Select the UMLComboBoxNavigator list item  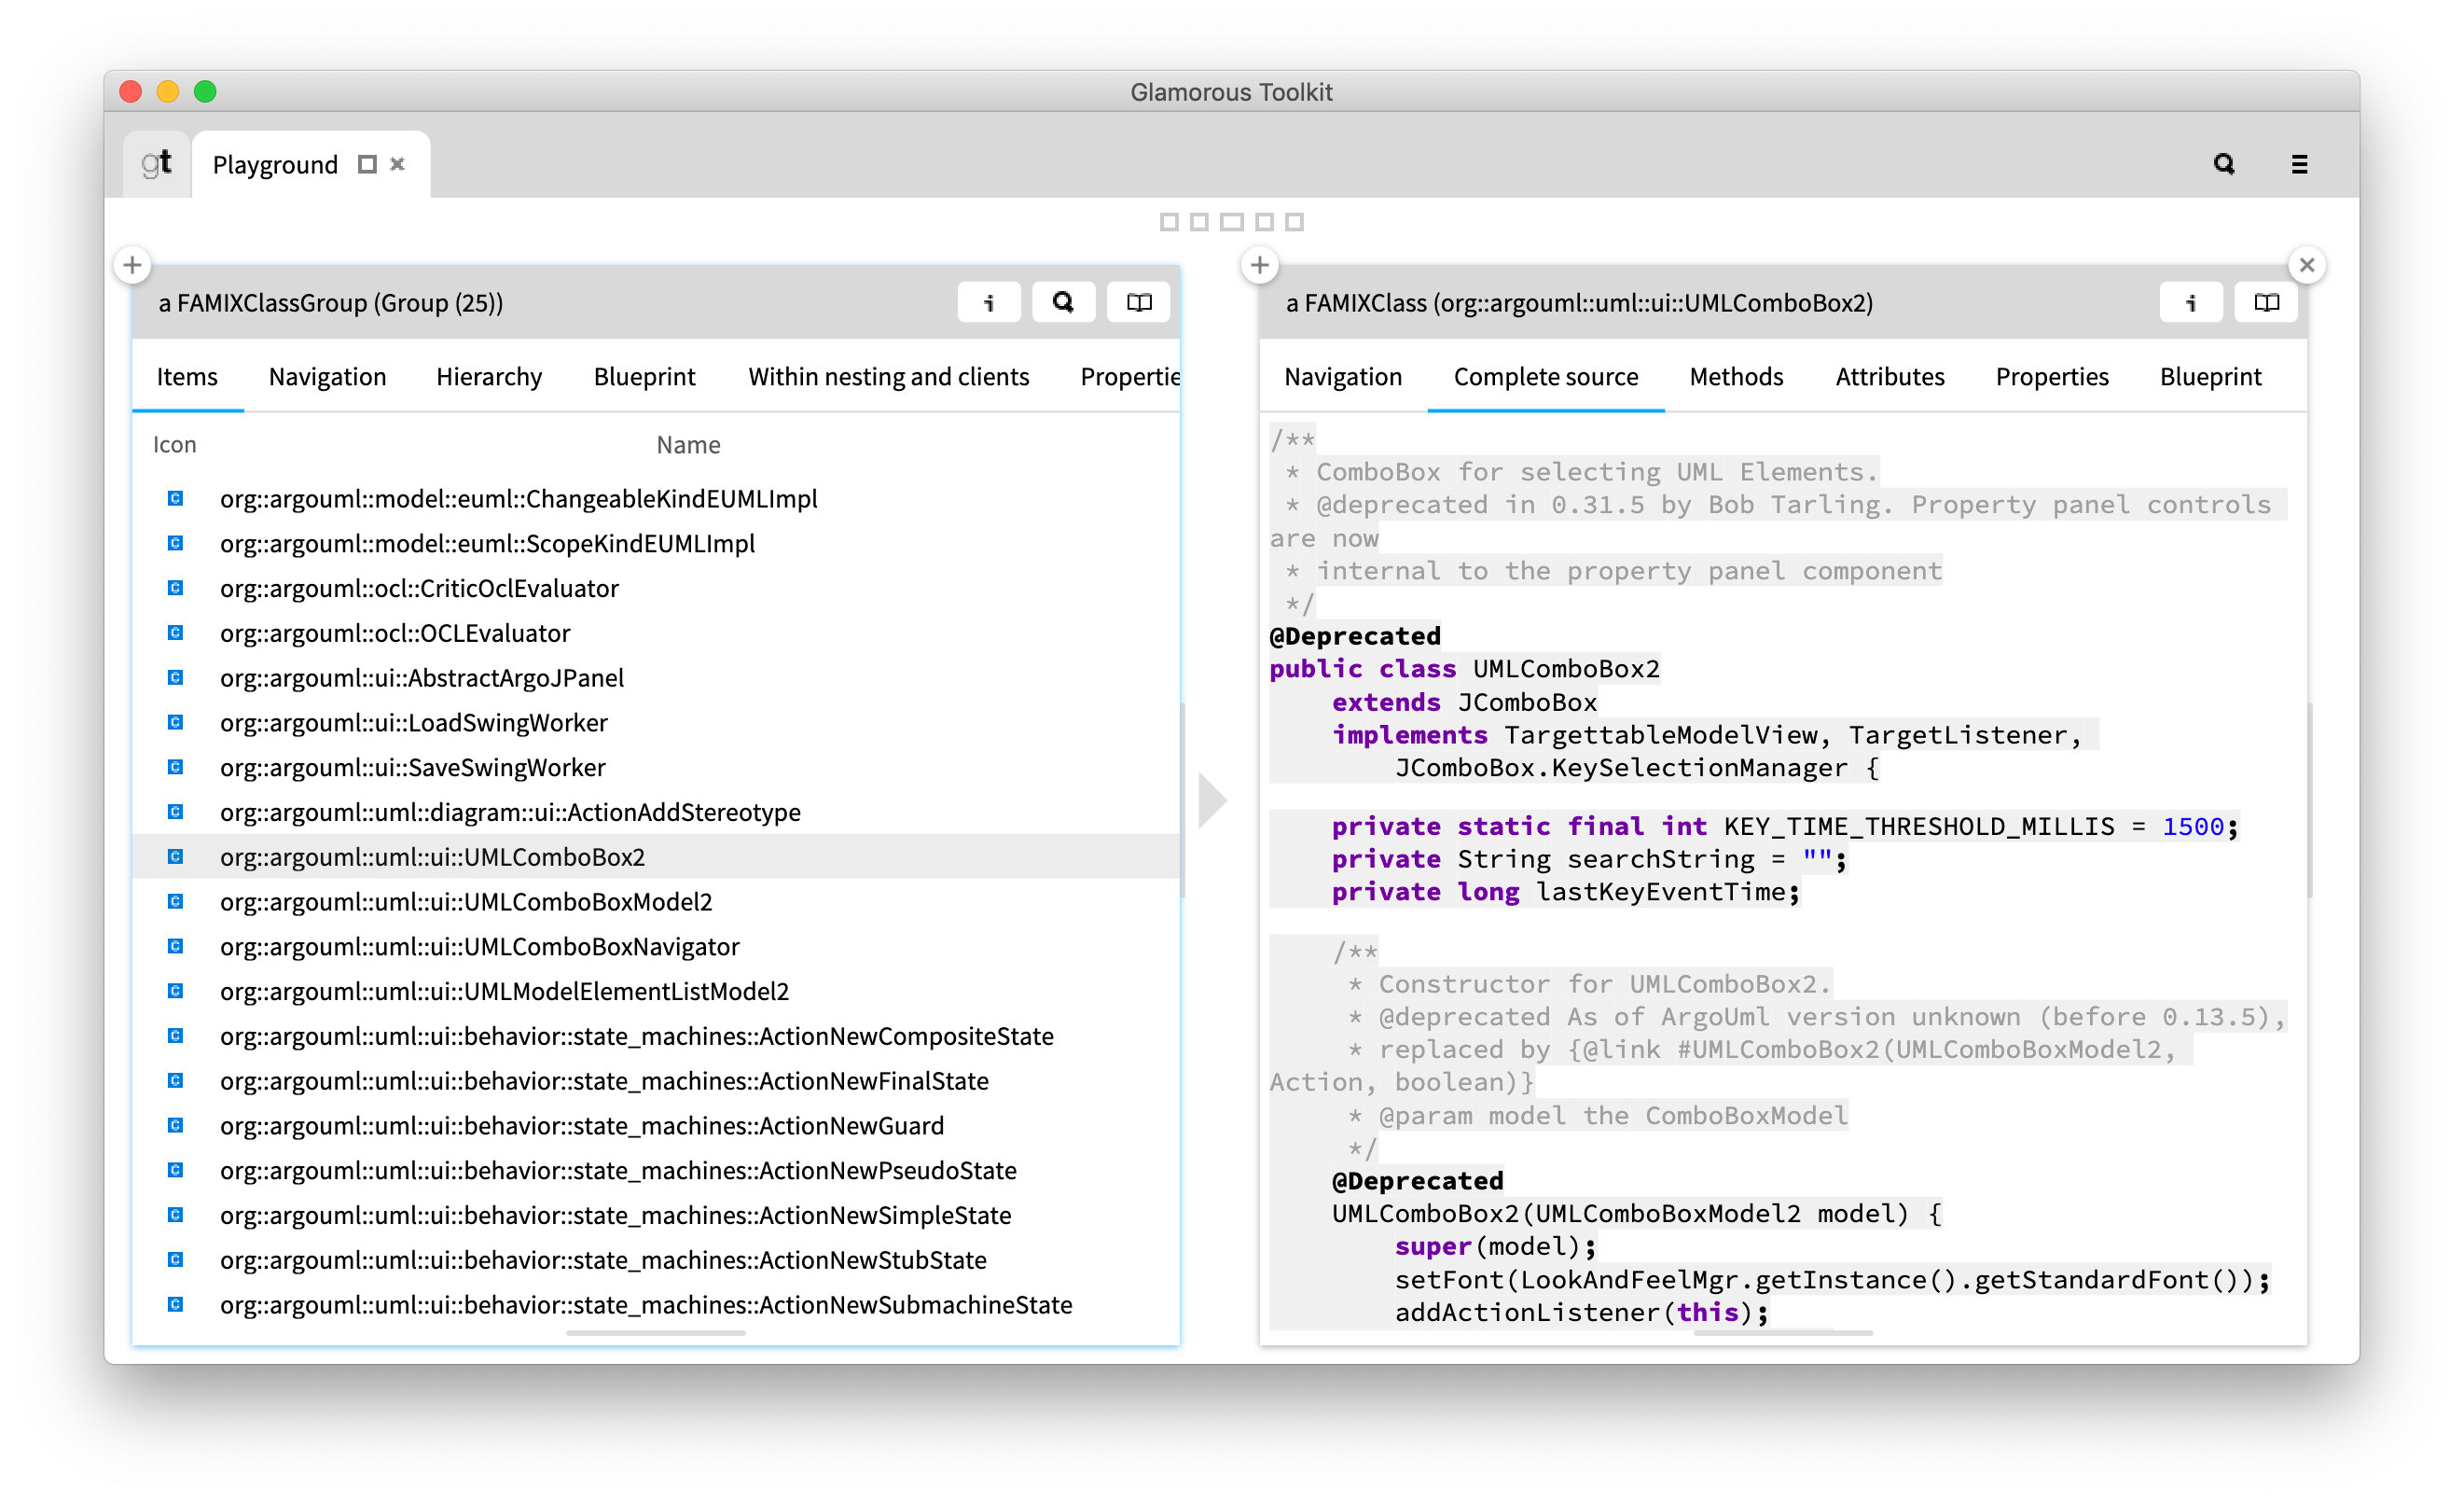(x=479, y=946)
